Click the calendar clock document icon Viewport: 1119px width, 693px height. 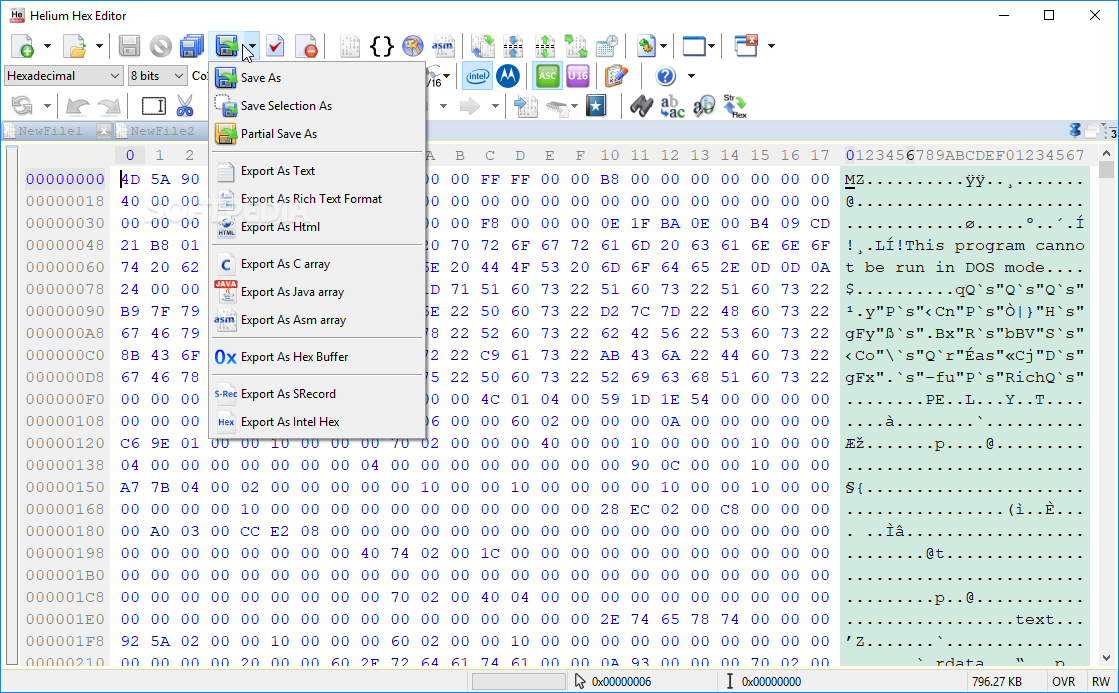point(607,46)
